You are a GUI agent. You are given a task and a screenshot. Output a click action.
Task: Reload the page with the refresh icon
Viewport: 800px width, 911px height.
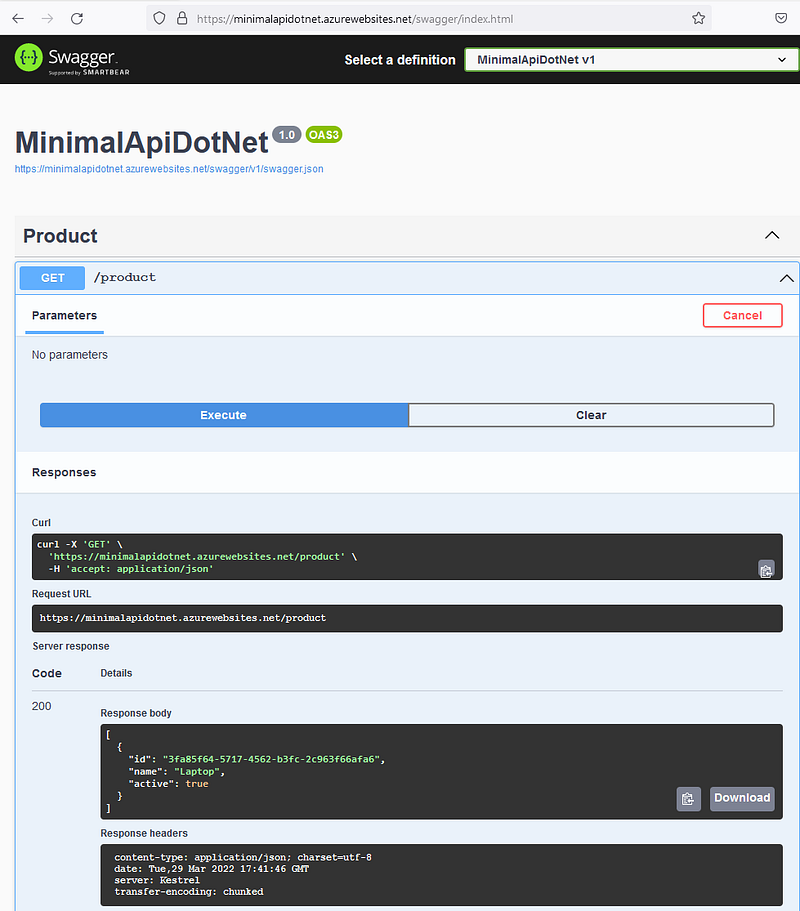[x=77, y=19]
